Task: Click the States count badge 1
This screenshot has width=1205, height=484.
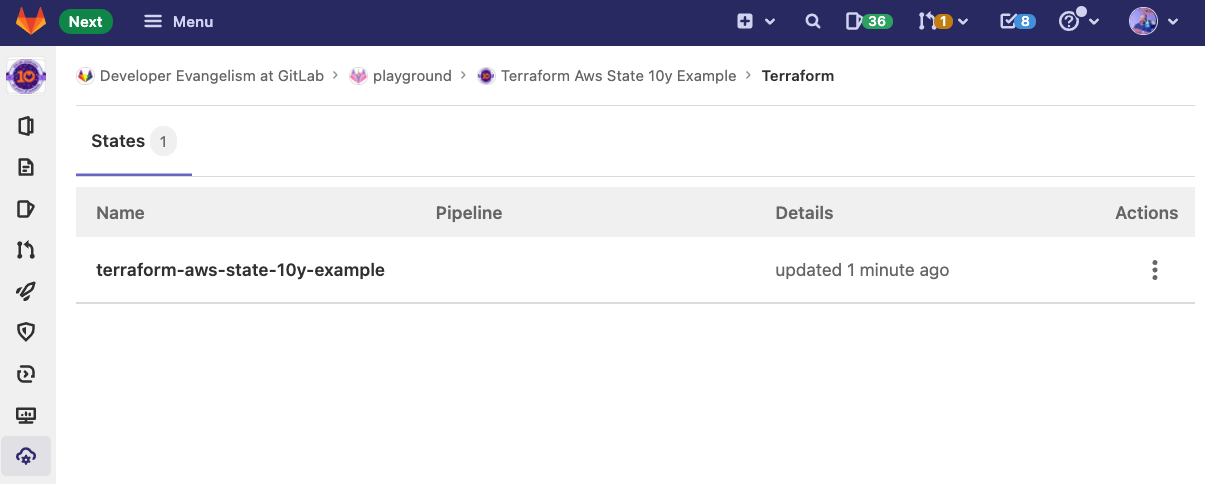Action: (x=163, y=142)
